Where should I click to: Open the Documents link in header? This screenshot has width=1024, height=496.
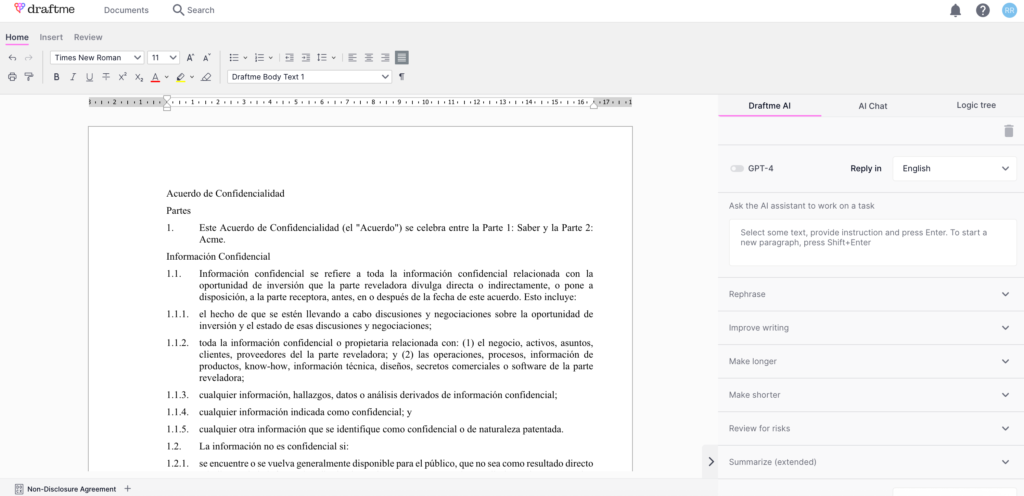tap(126, 10)
